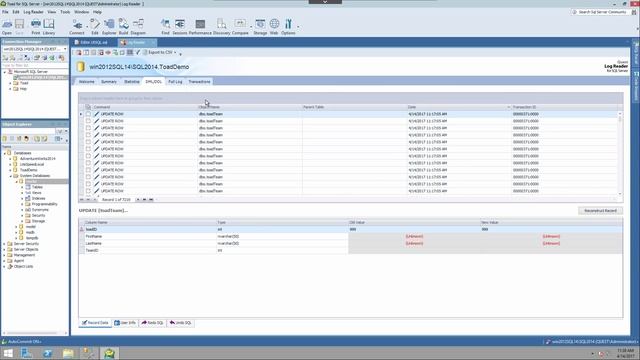
Task: Expand the Server Security node
Action: [4, 244]
